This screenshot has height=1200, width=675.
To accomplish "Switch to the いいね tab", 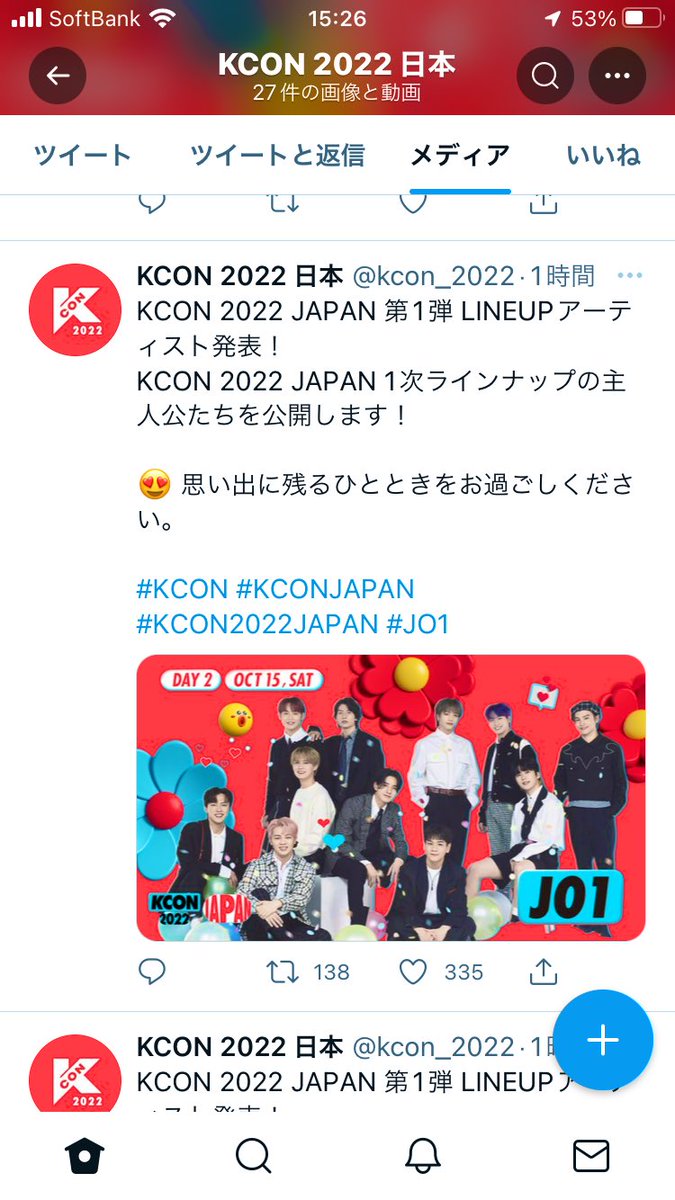I will coord(603,155).
